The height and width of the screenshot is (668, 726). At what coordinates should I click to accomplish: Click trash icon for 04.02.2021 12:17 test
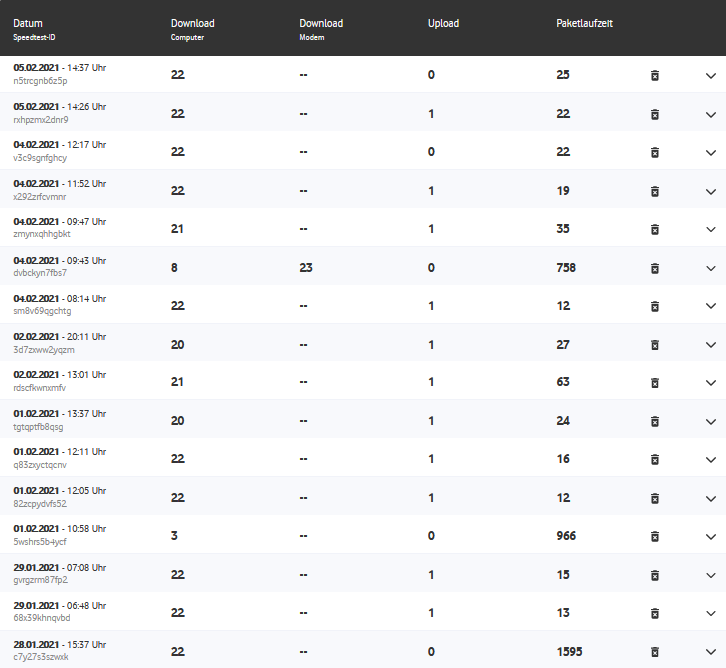click(655, 152)
